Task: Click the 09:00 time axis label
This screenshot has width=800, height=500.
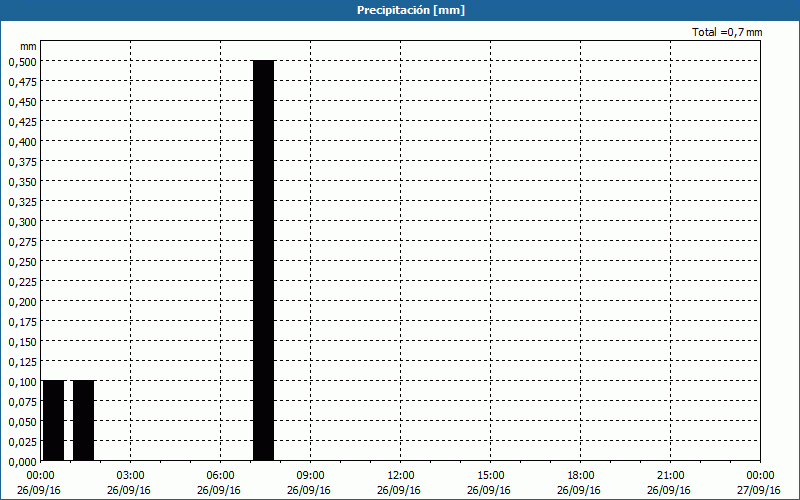Action: 310,476
